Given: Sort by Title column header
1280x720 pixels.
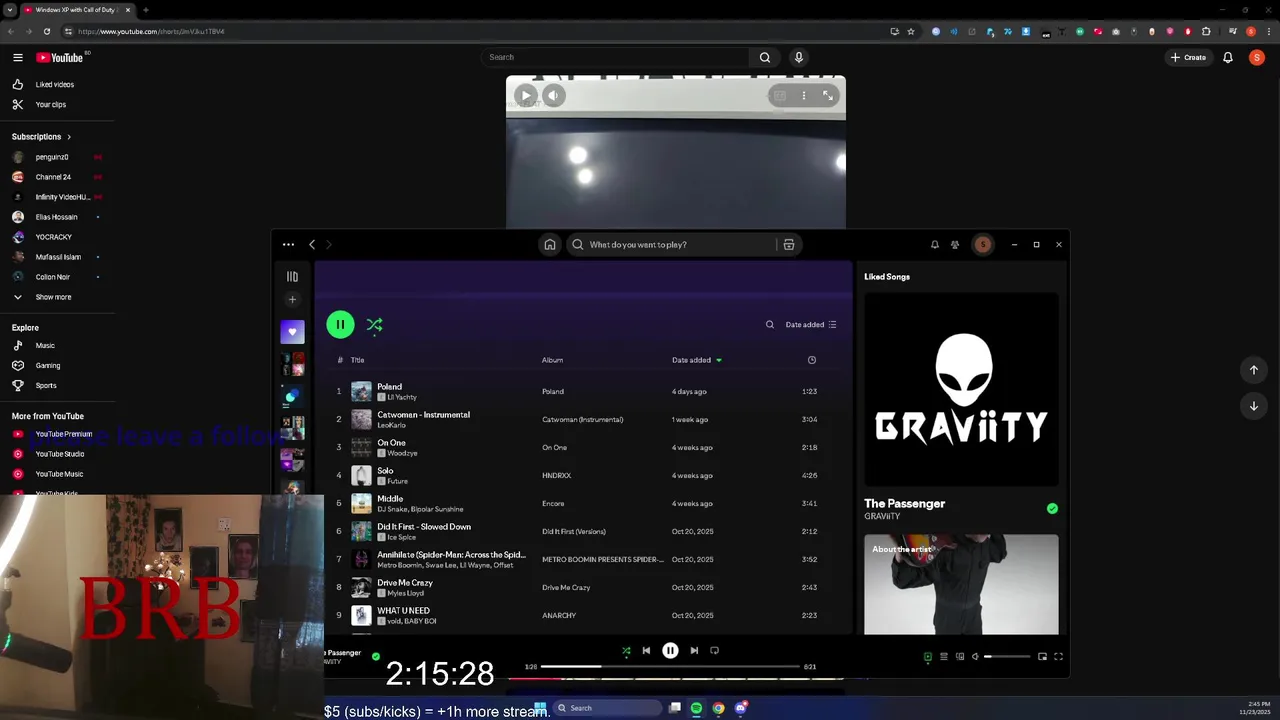Looking at the screenshot, I should point(357,360).
